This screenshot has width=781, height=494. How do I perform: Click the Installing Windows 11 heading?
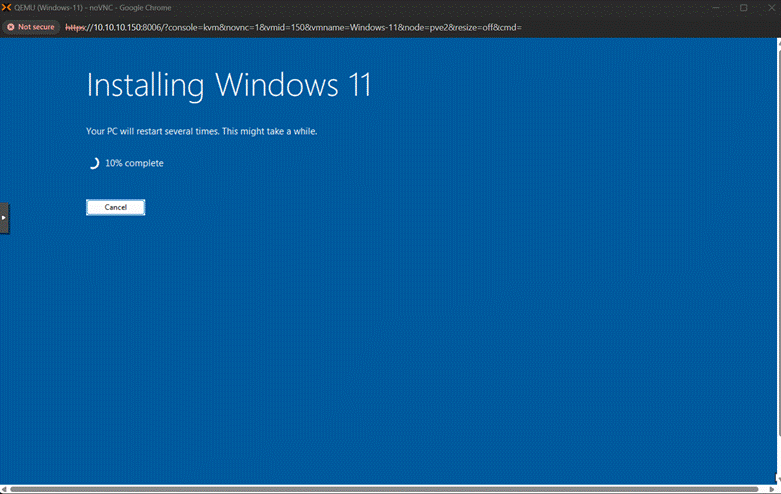(228, 85)
